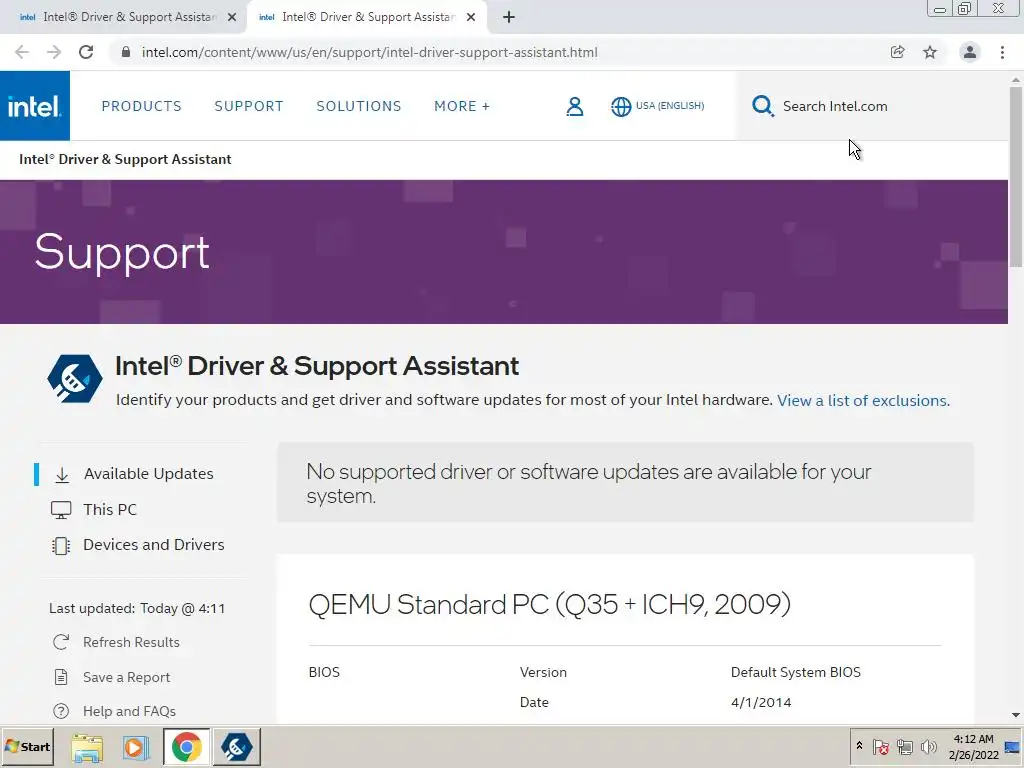The image size is (1024, 768).
Task: Open the Windows Start menu
Action: 27,747
